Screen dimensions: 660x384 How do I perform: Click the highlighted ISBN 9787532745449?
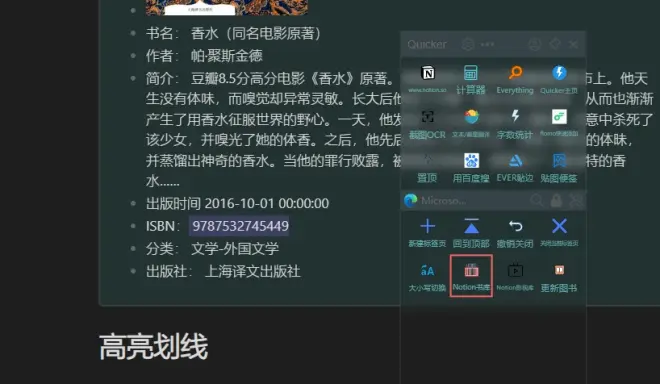tap(240, 226)
